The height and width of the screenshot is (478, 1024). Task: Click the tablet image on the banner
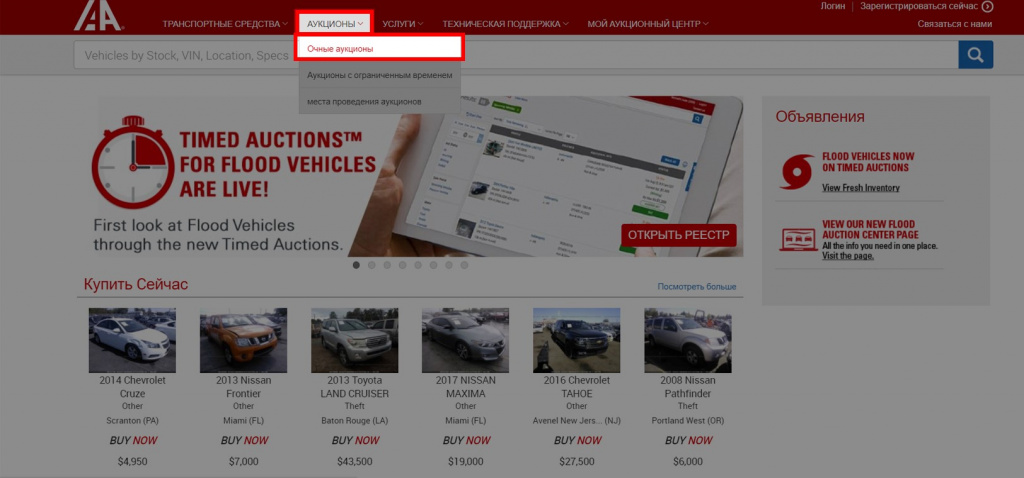point(562,176)
